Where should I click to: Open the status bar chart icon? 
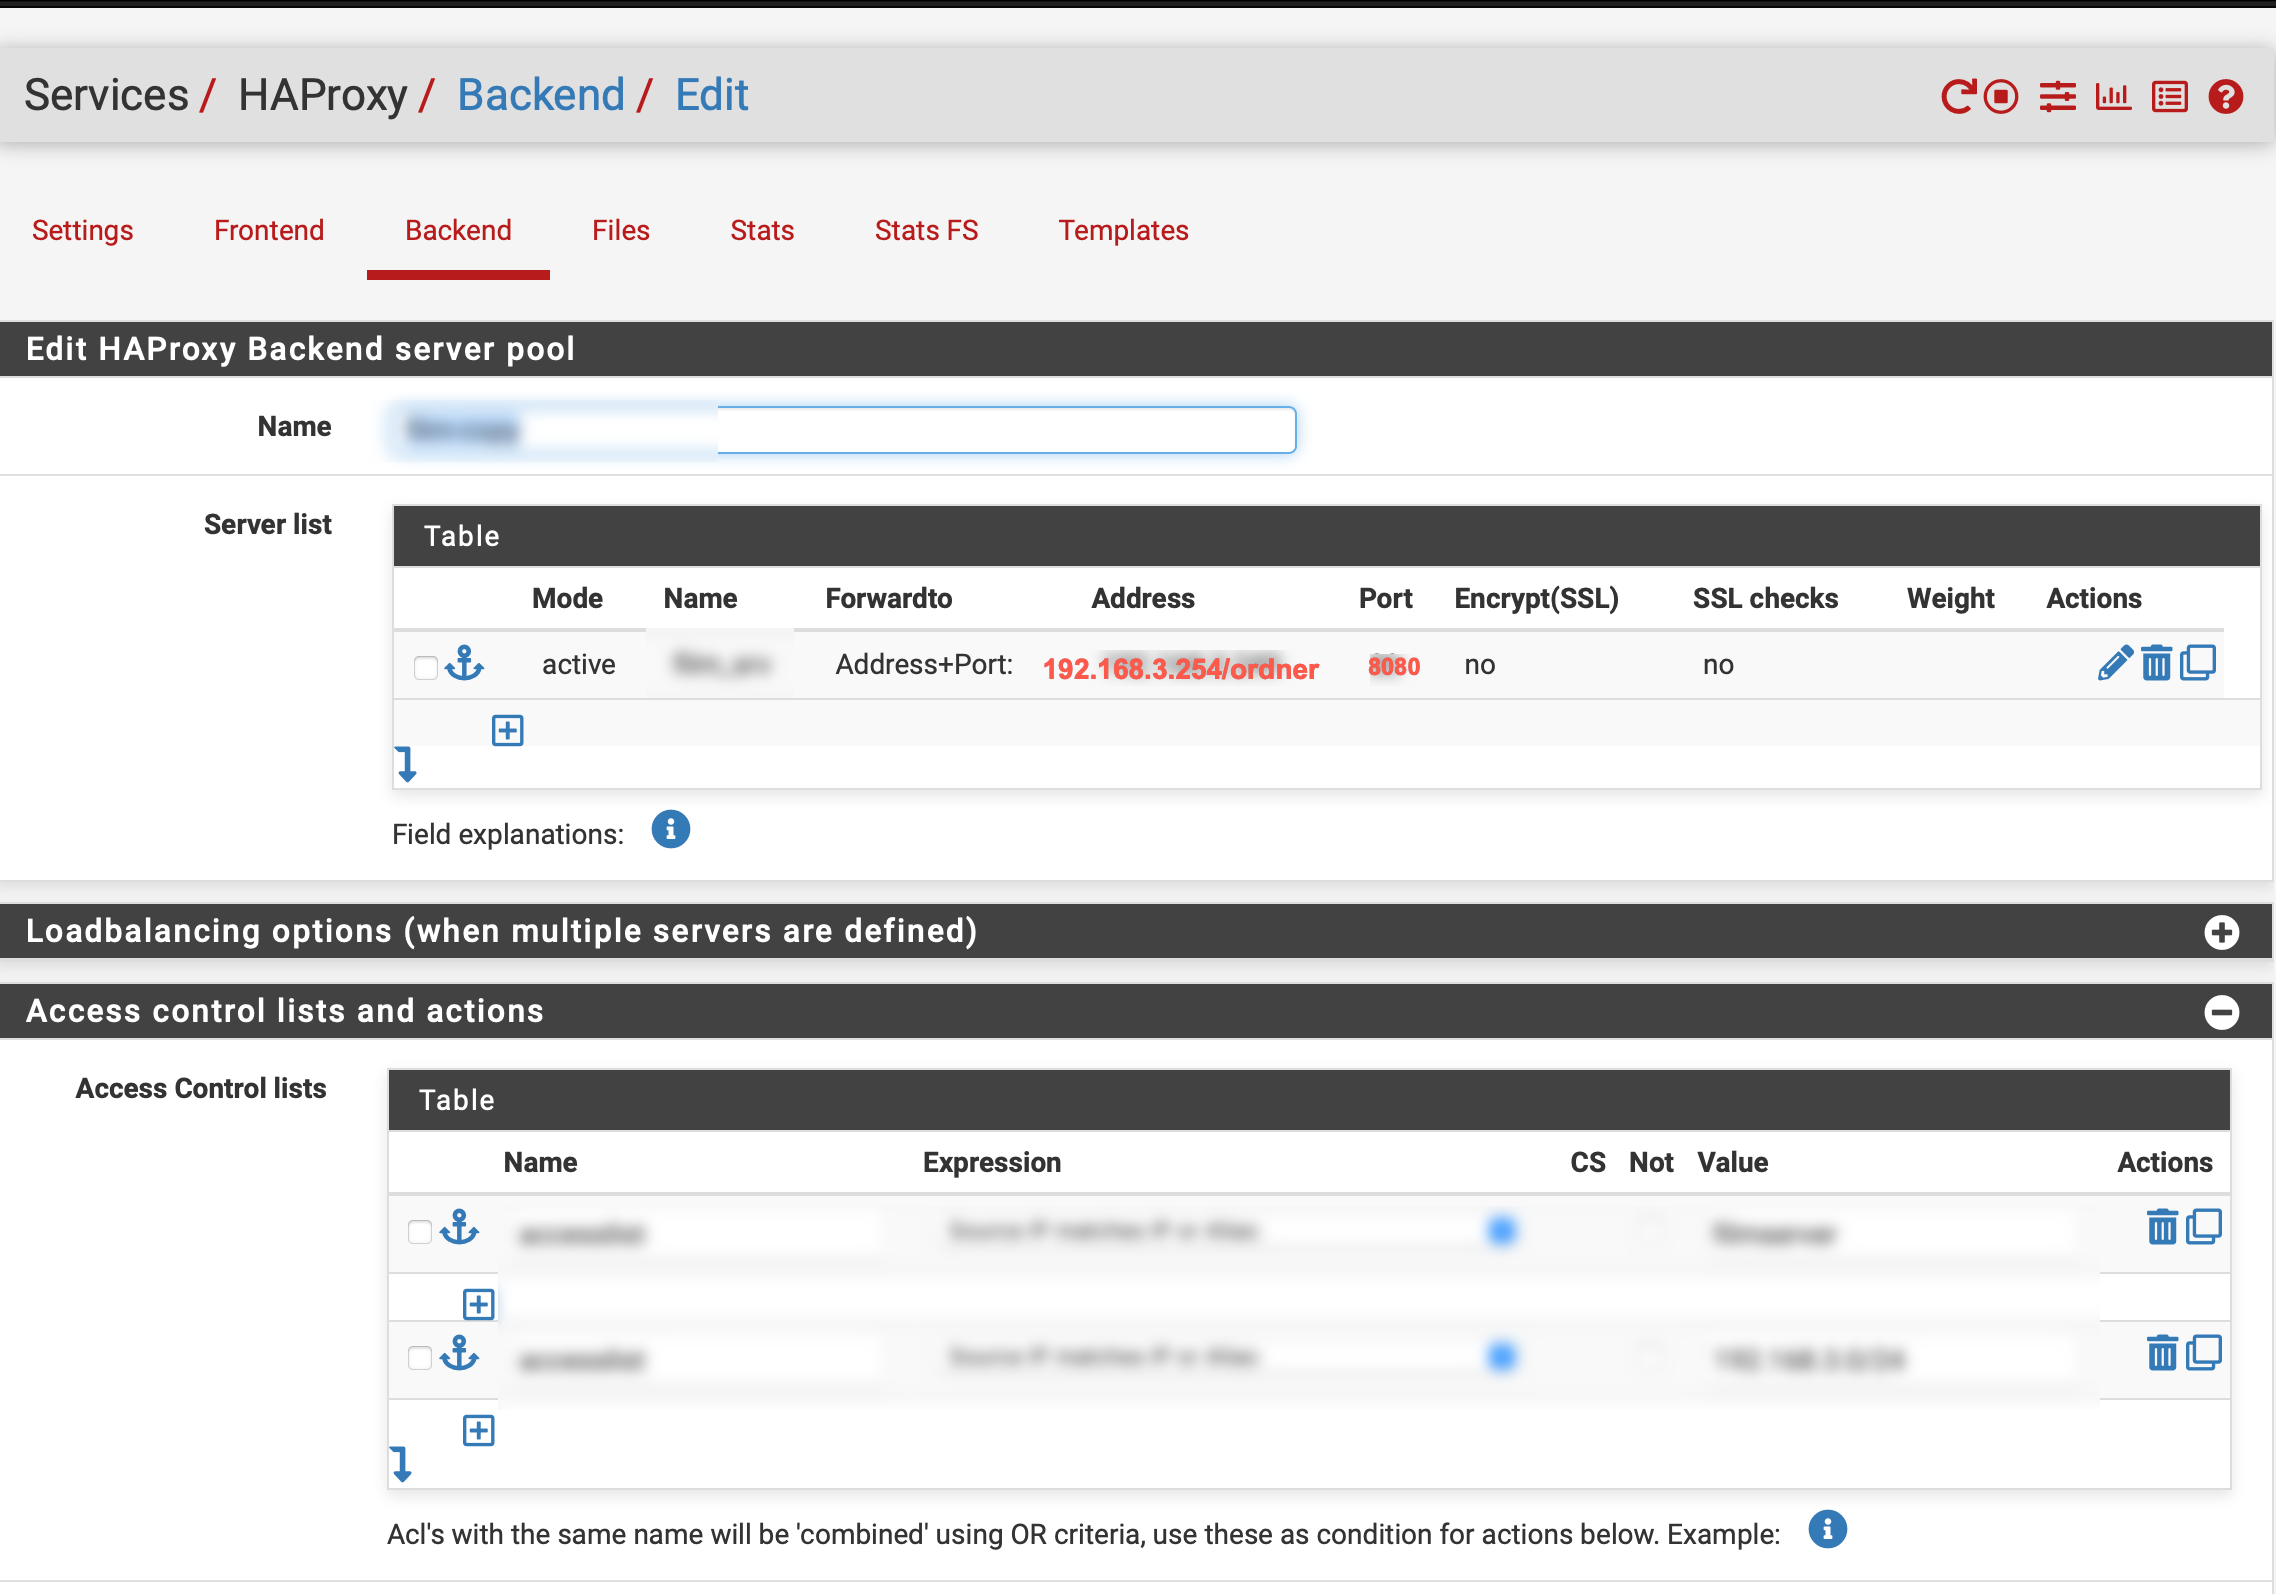point(2113,97)
